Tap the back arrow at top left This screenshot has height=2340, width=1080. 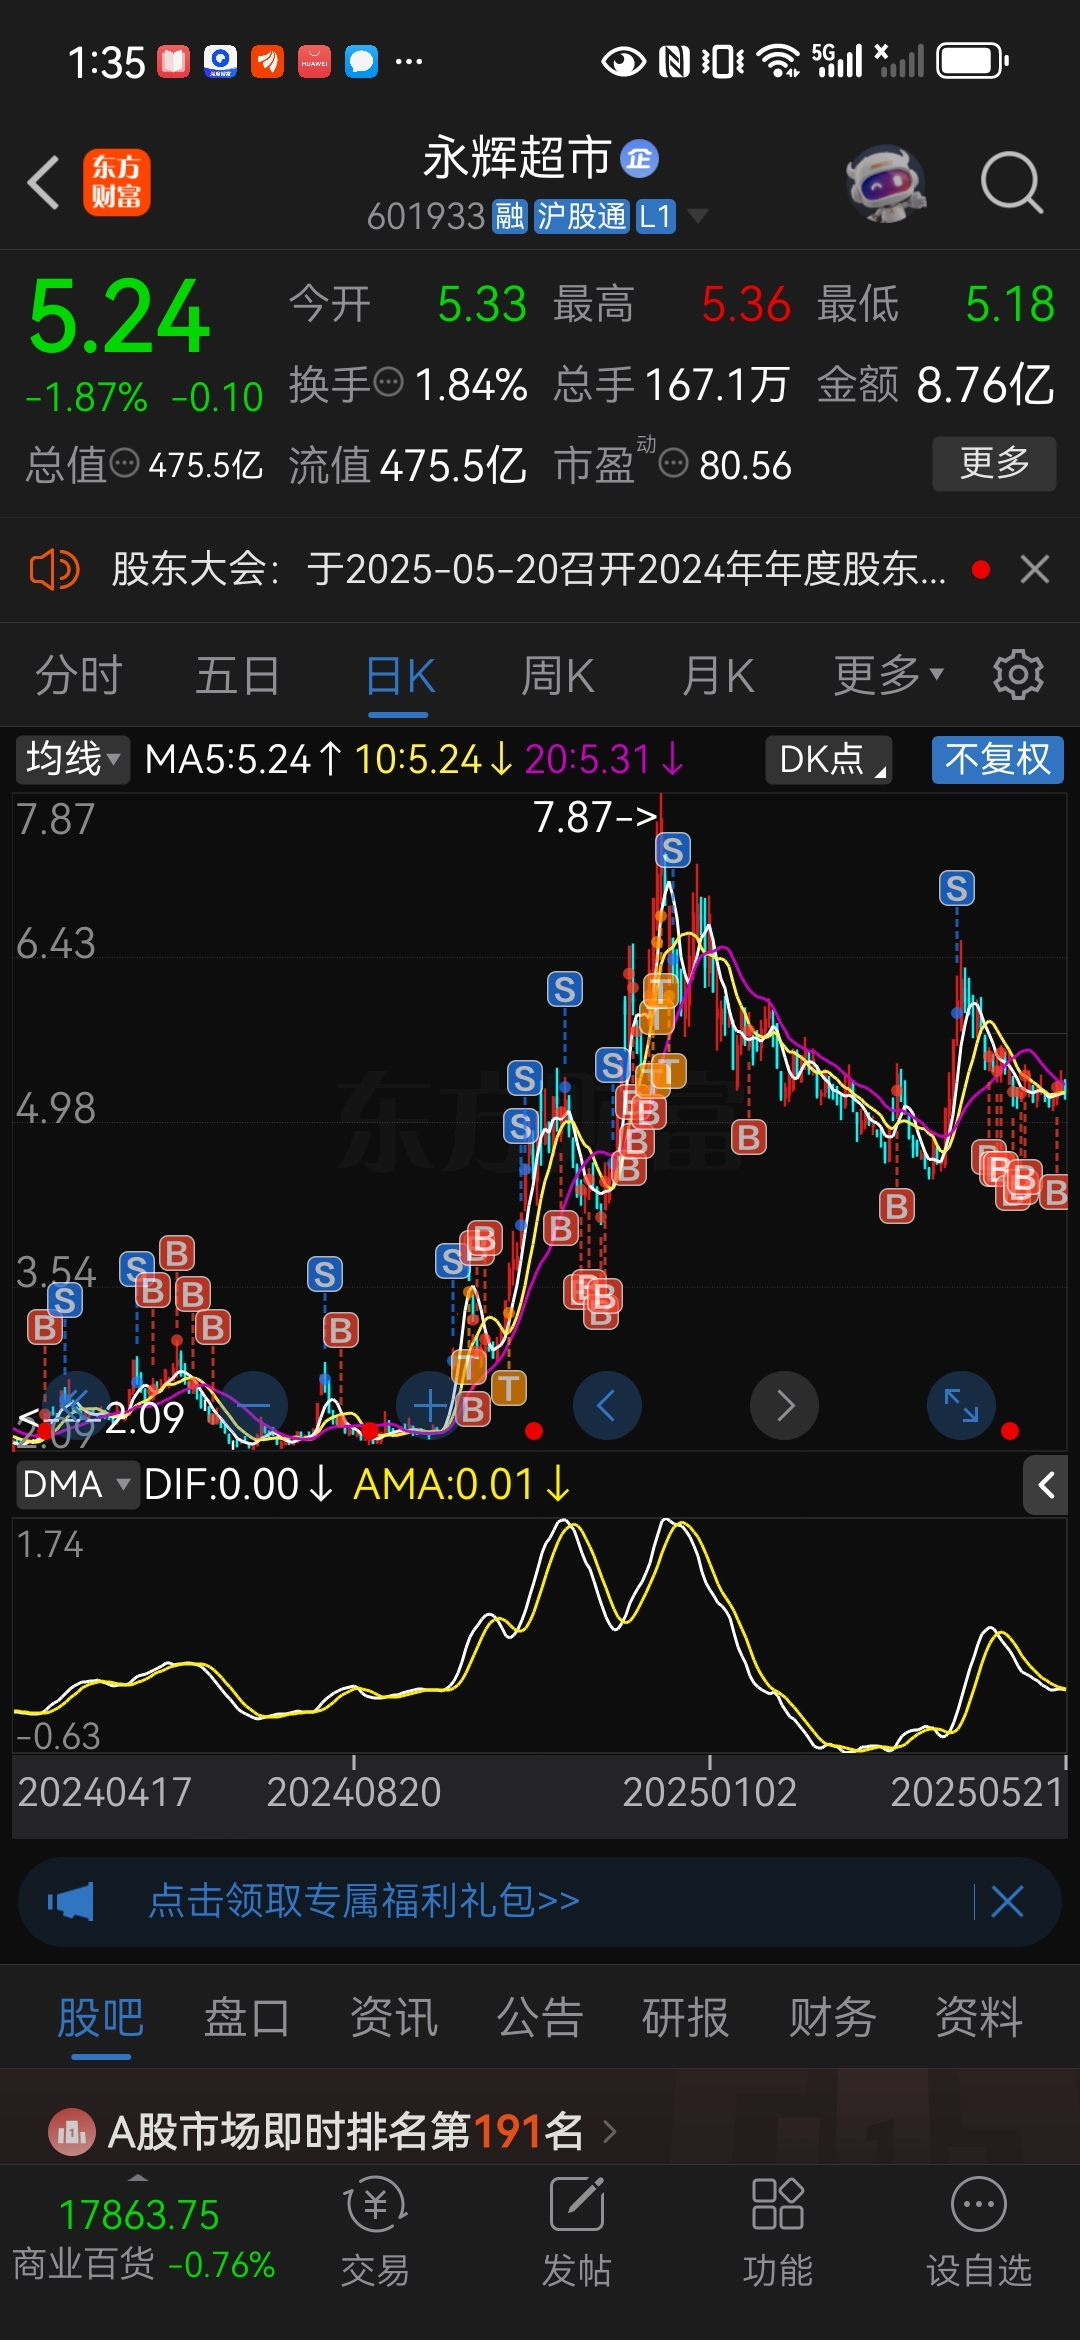point(44,182)
